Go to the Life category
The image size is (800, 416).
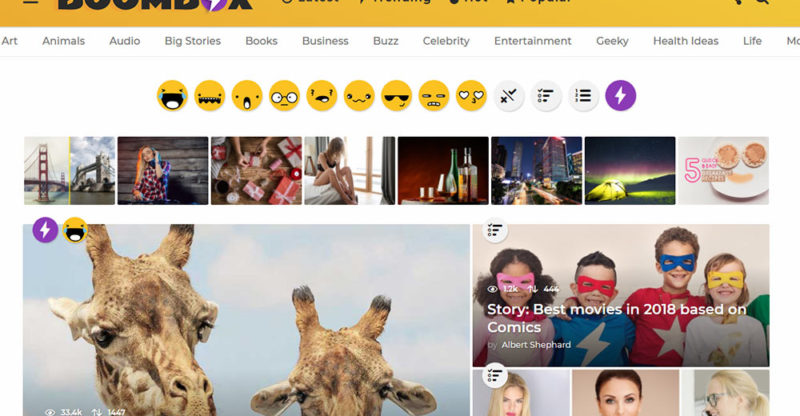click(752, 41)
